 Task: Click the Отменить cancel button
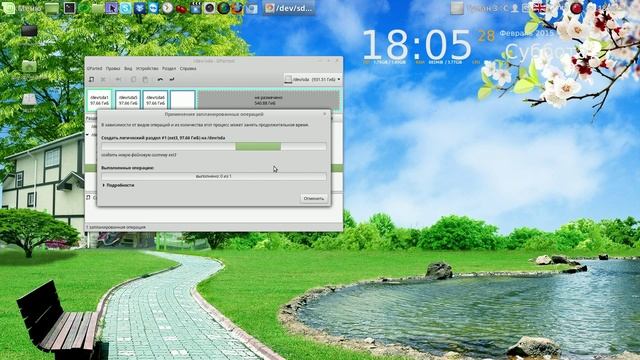[x=314, y=198]
